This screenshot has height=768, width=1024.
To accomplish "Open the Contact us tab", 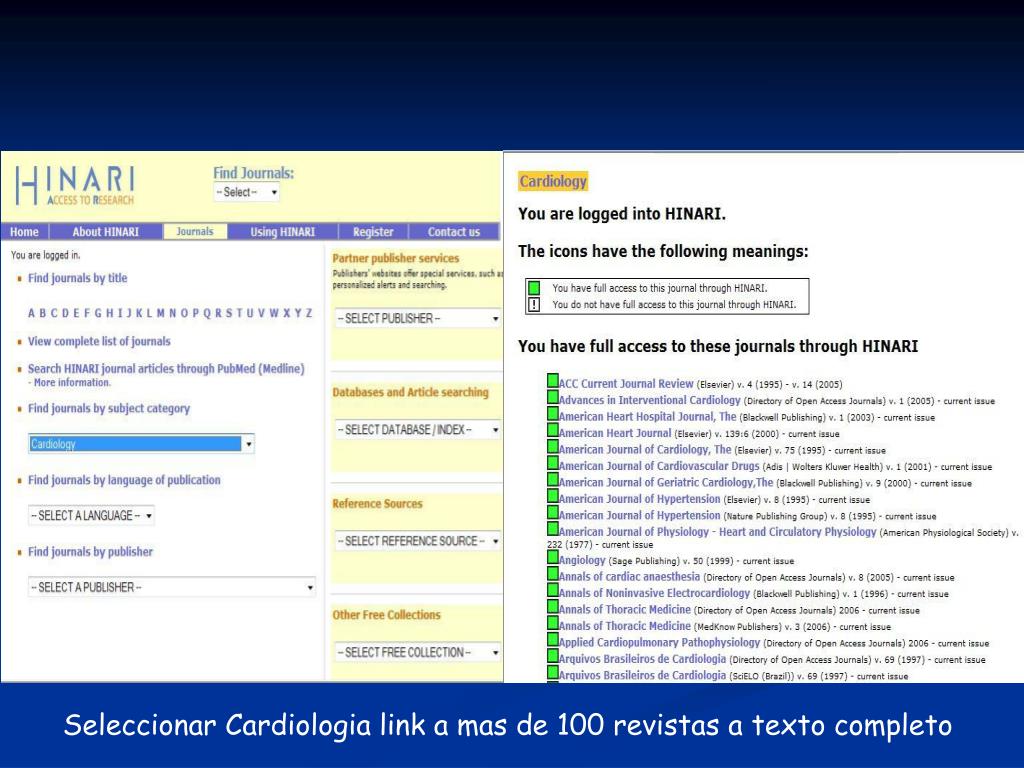I will tap(454, 232).
